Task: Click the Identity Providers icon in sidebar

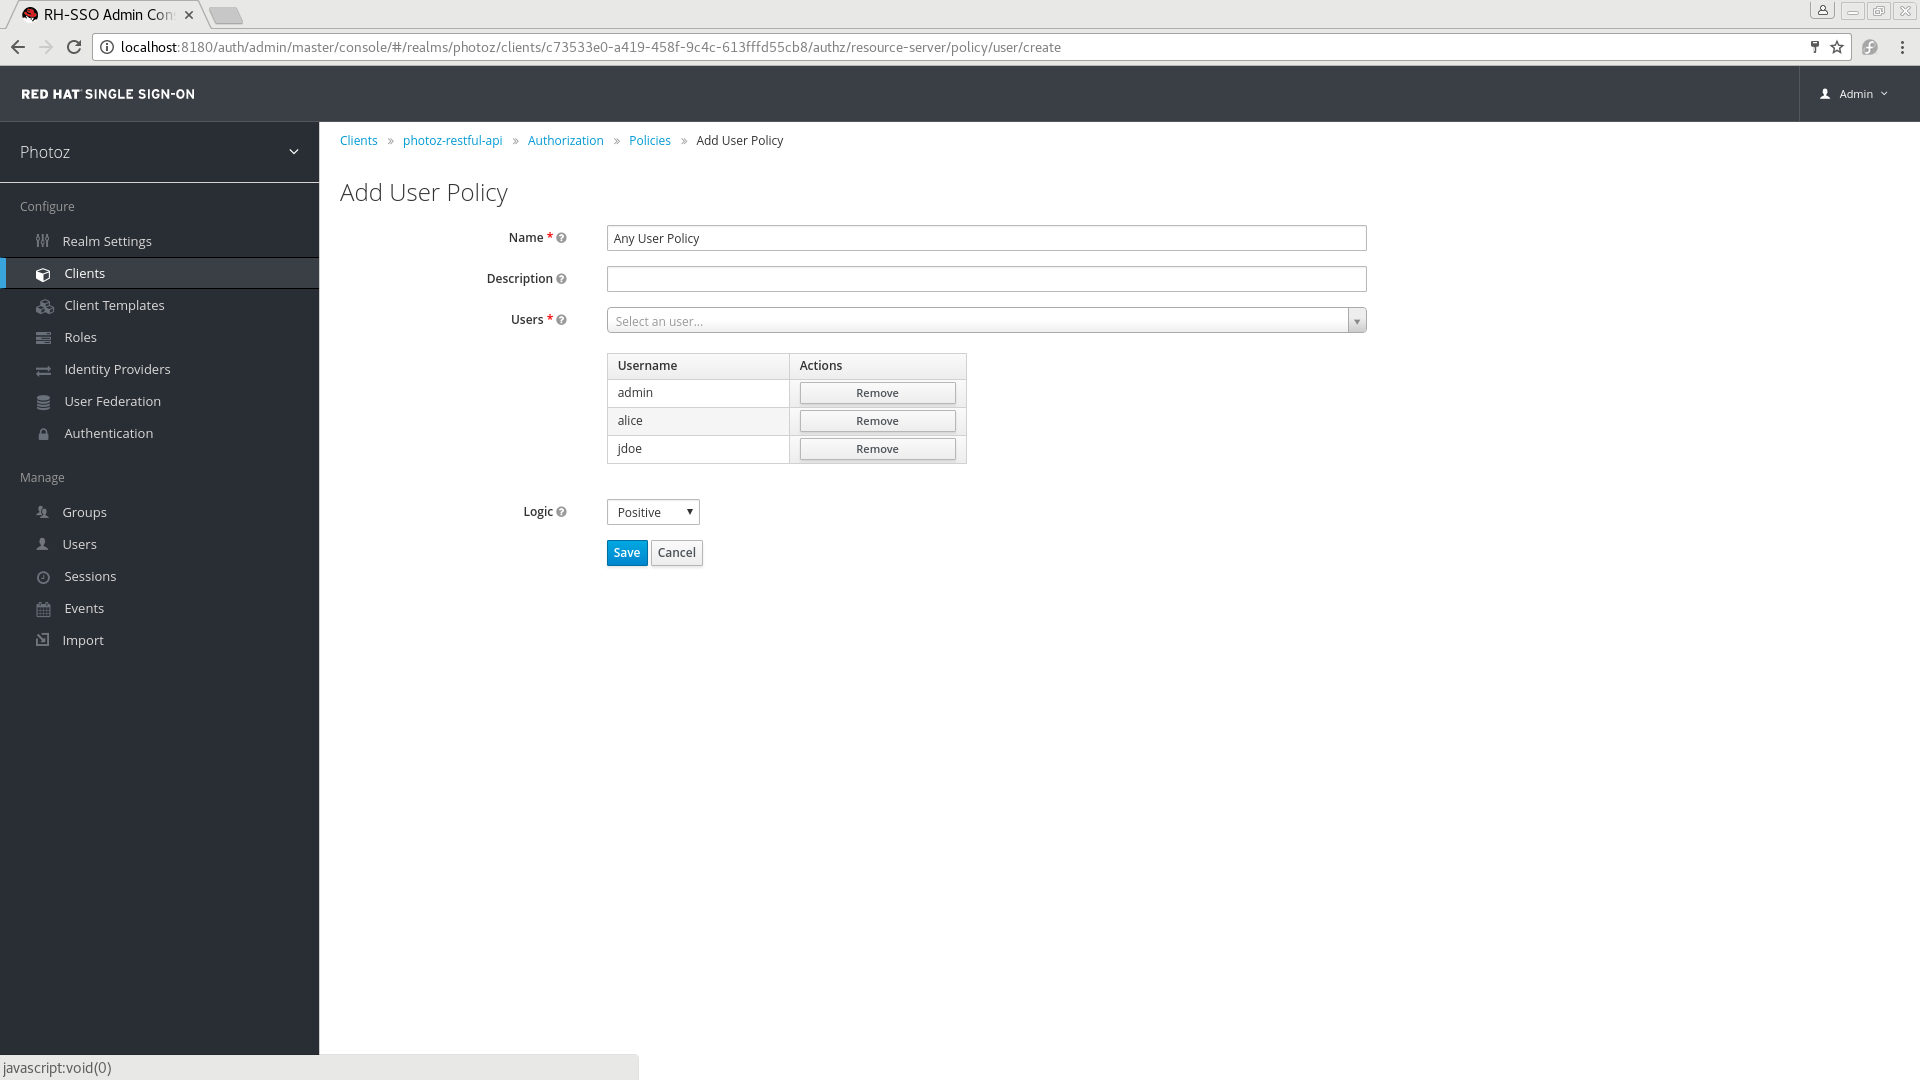Action: coord(42,369)
